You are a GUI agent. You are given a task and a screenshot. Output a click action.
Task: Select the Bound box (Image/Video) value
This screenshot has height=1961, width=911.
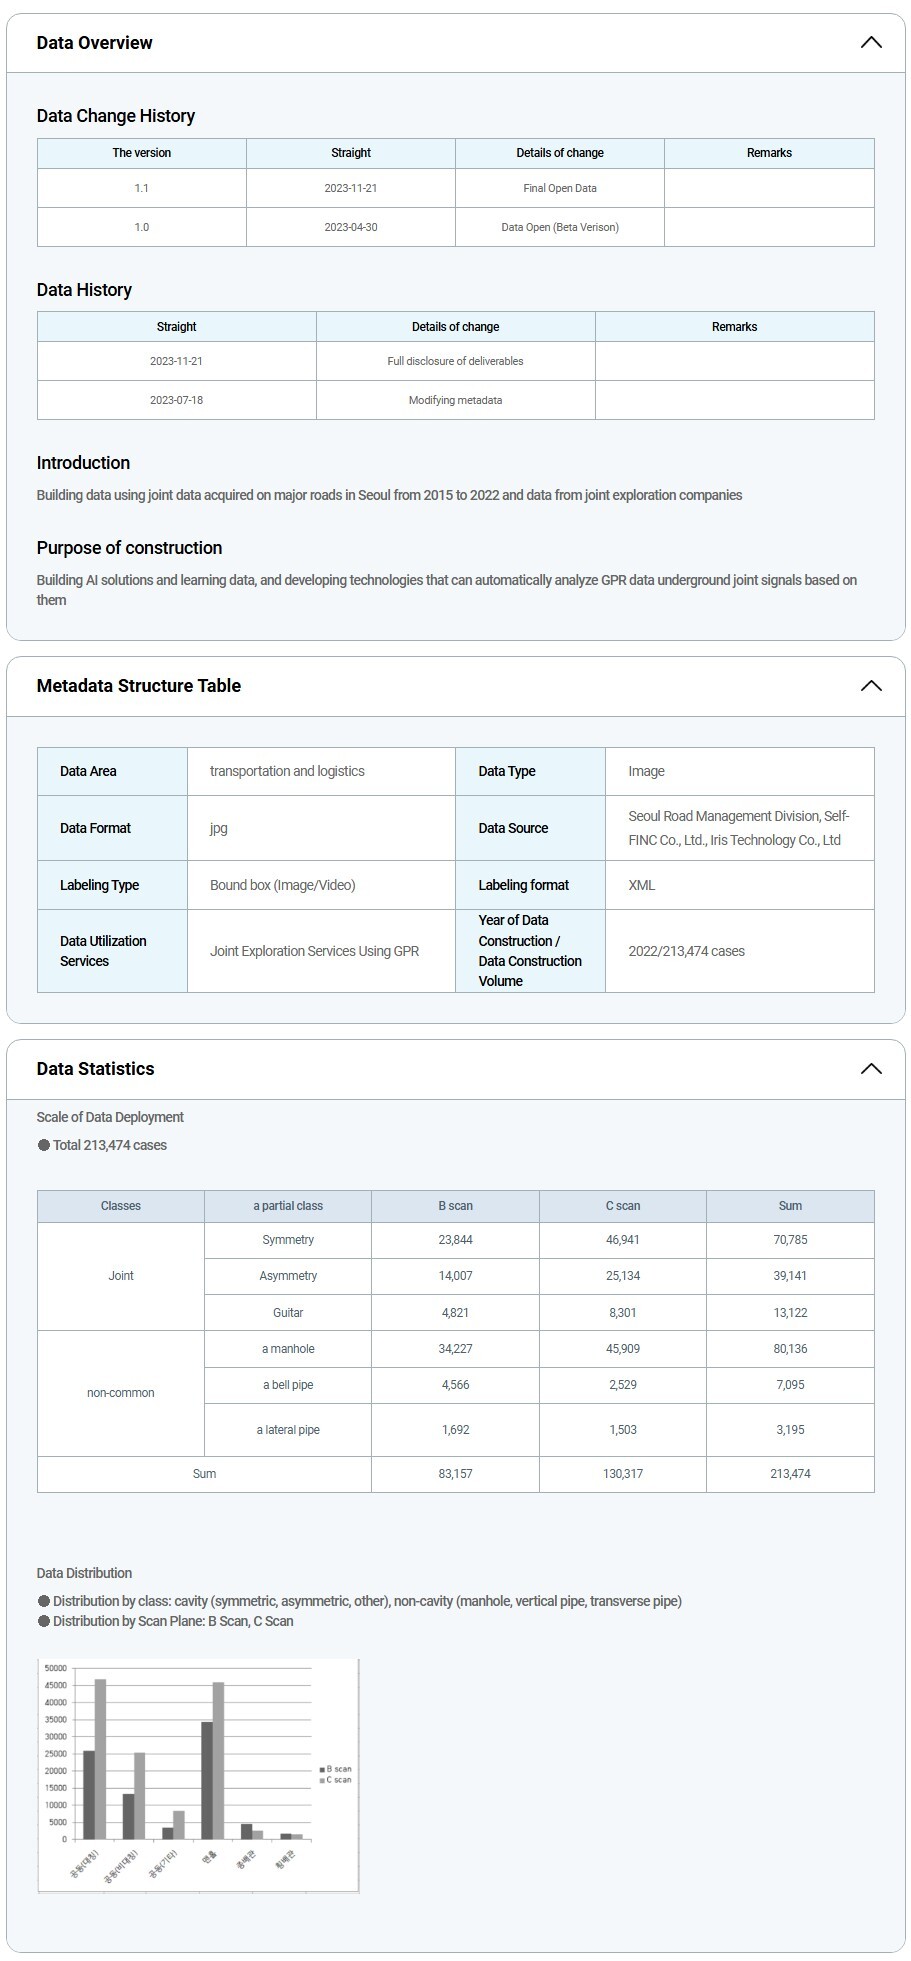(283, 885)
